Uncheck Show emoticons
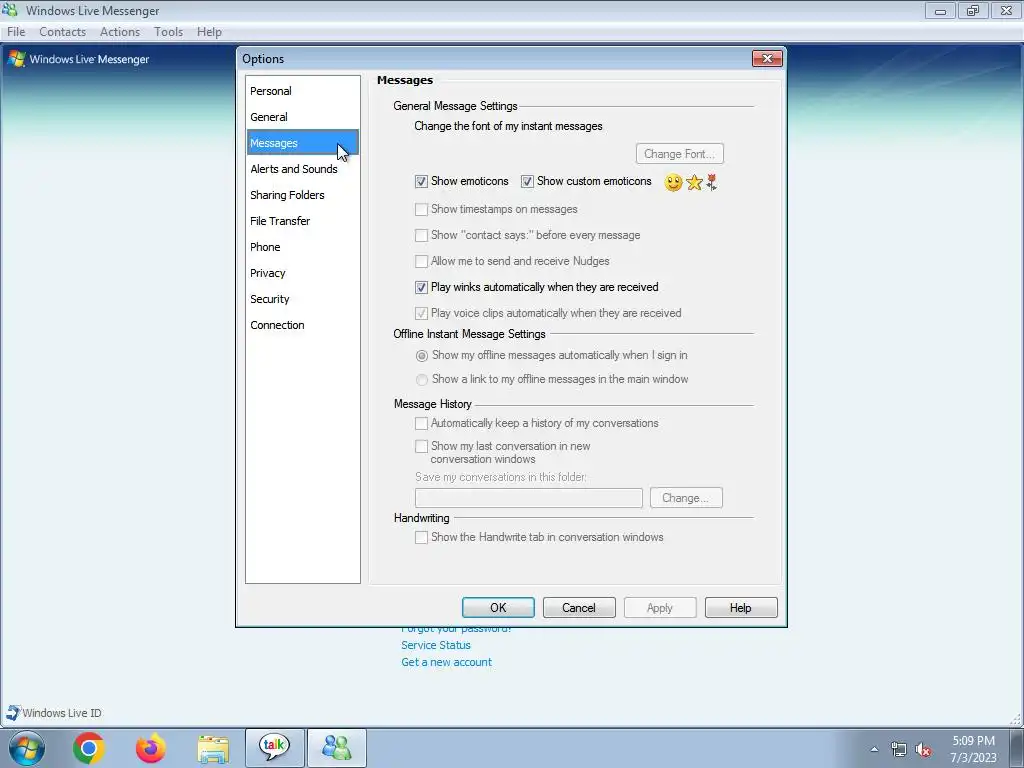 [421, 182]
